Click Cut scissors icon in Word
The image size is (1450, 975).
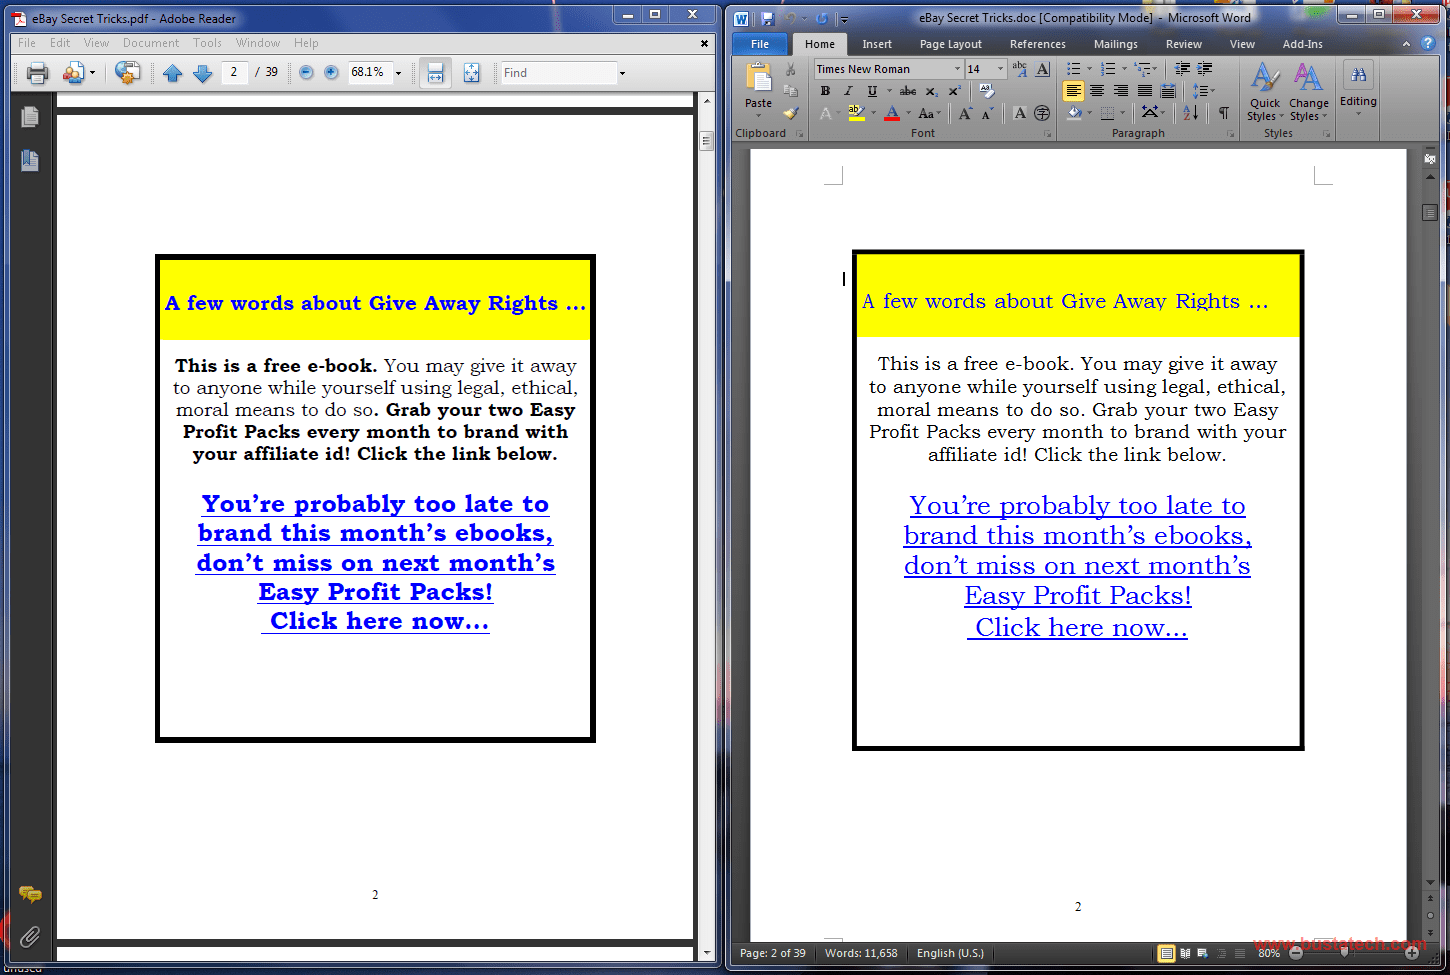[x=790, y=69]
